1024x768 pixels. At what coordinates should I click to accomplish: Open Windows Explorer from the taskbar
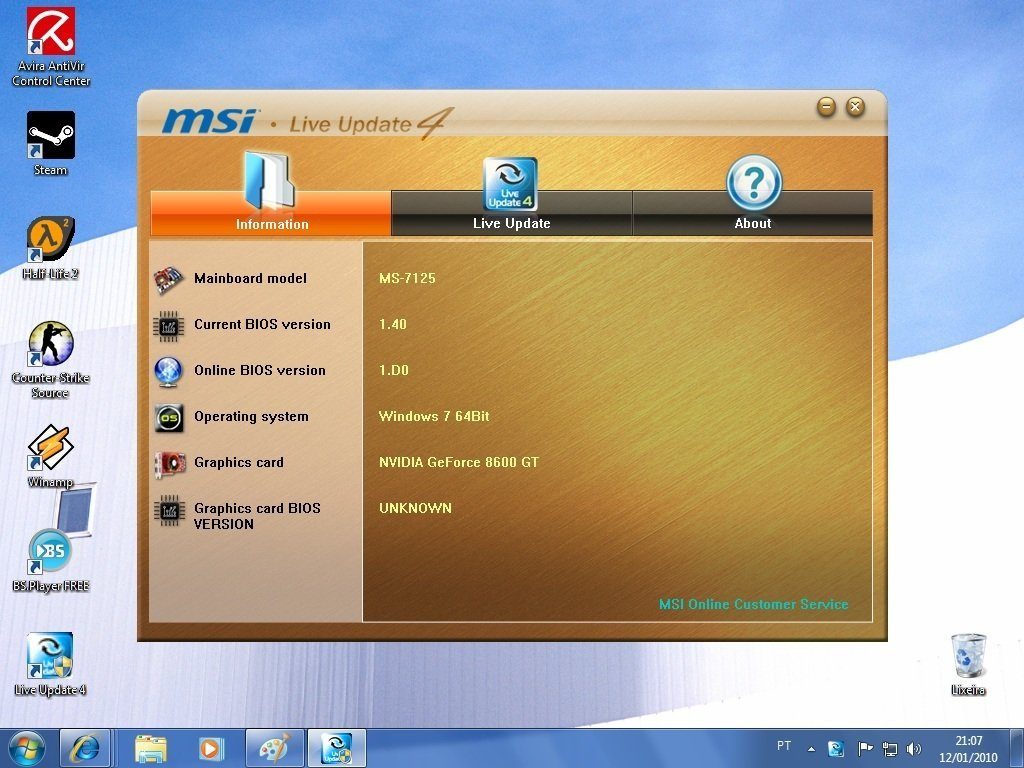[151, 748]
